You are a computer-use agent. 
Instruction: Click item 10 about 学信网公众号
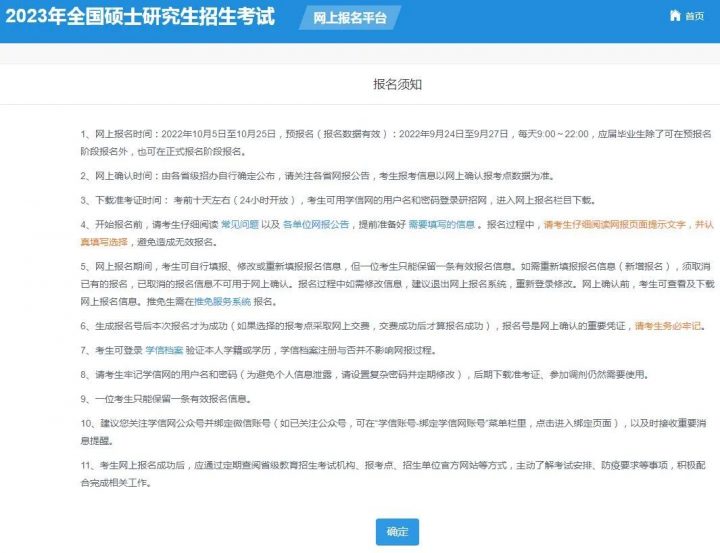394,432
